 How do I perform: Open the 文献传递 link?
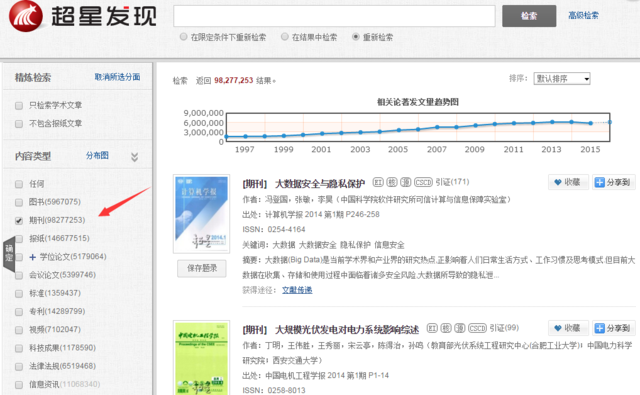(297, 290)
